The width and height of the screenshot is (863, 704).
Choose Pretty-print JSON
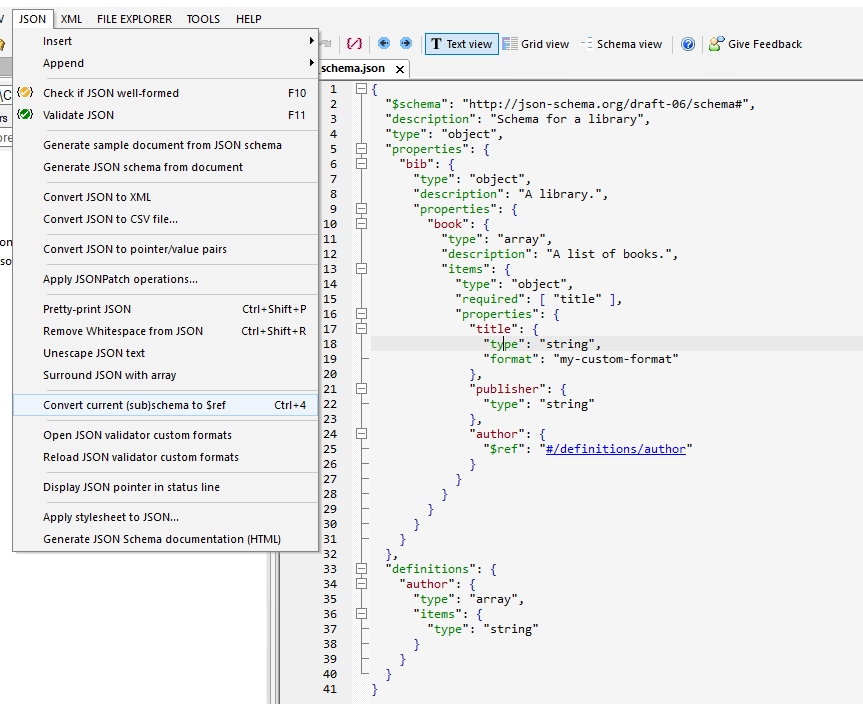coord(166,309)
